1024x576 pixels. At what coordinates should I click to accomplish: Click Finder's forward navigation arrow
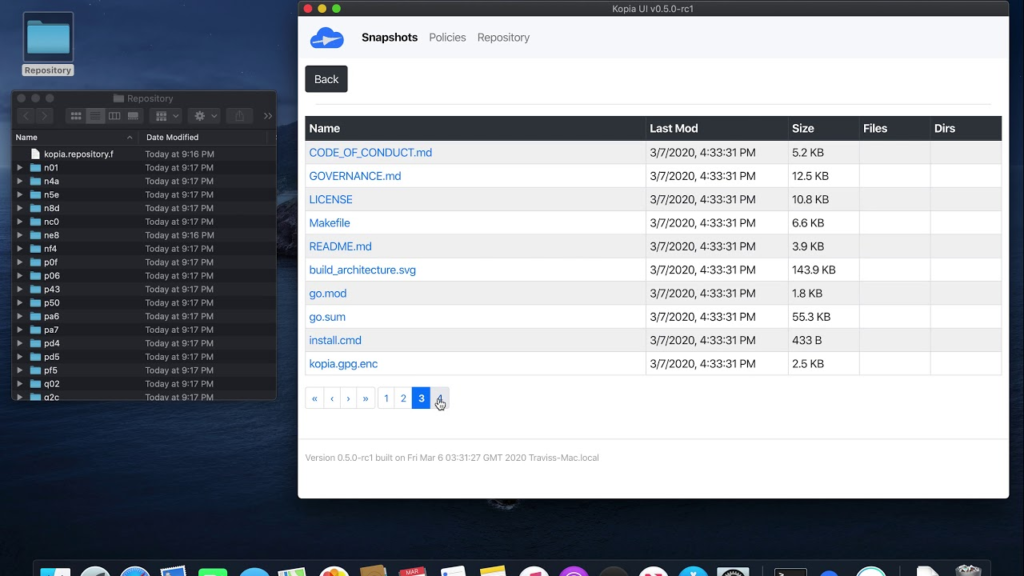tap(44, 116)
